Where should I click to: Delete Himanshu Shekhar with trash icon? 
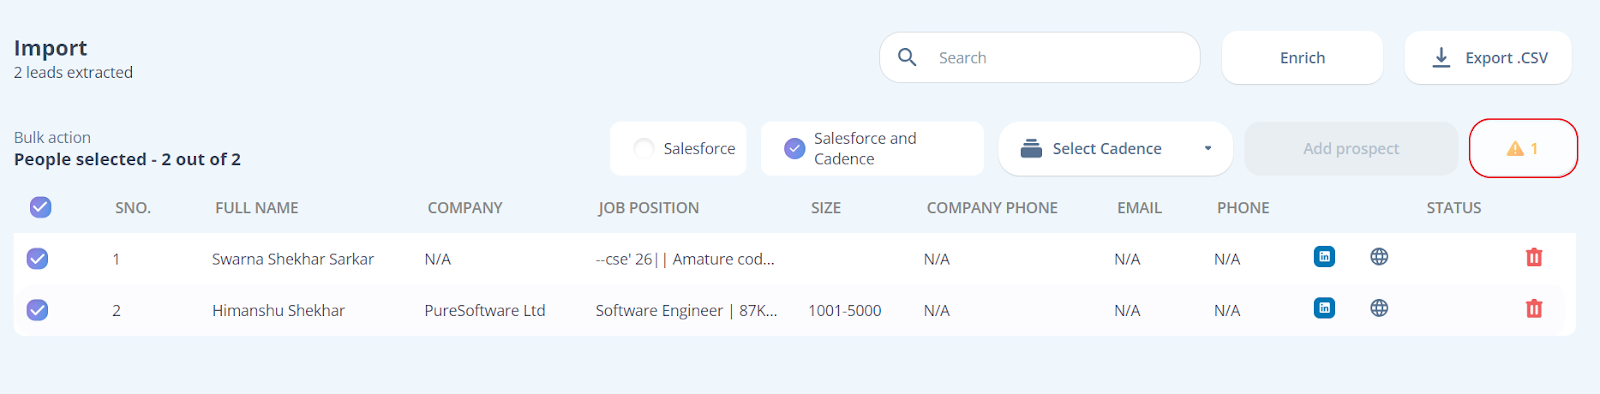[x=1534, y=308]
